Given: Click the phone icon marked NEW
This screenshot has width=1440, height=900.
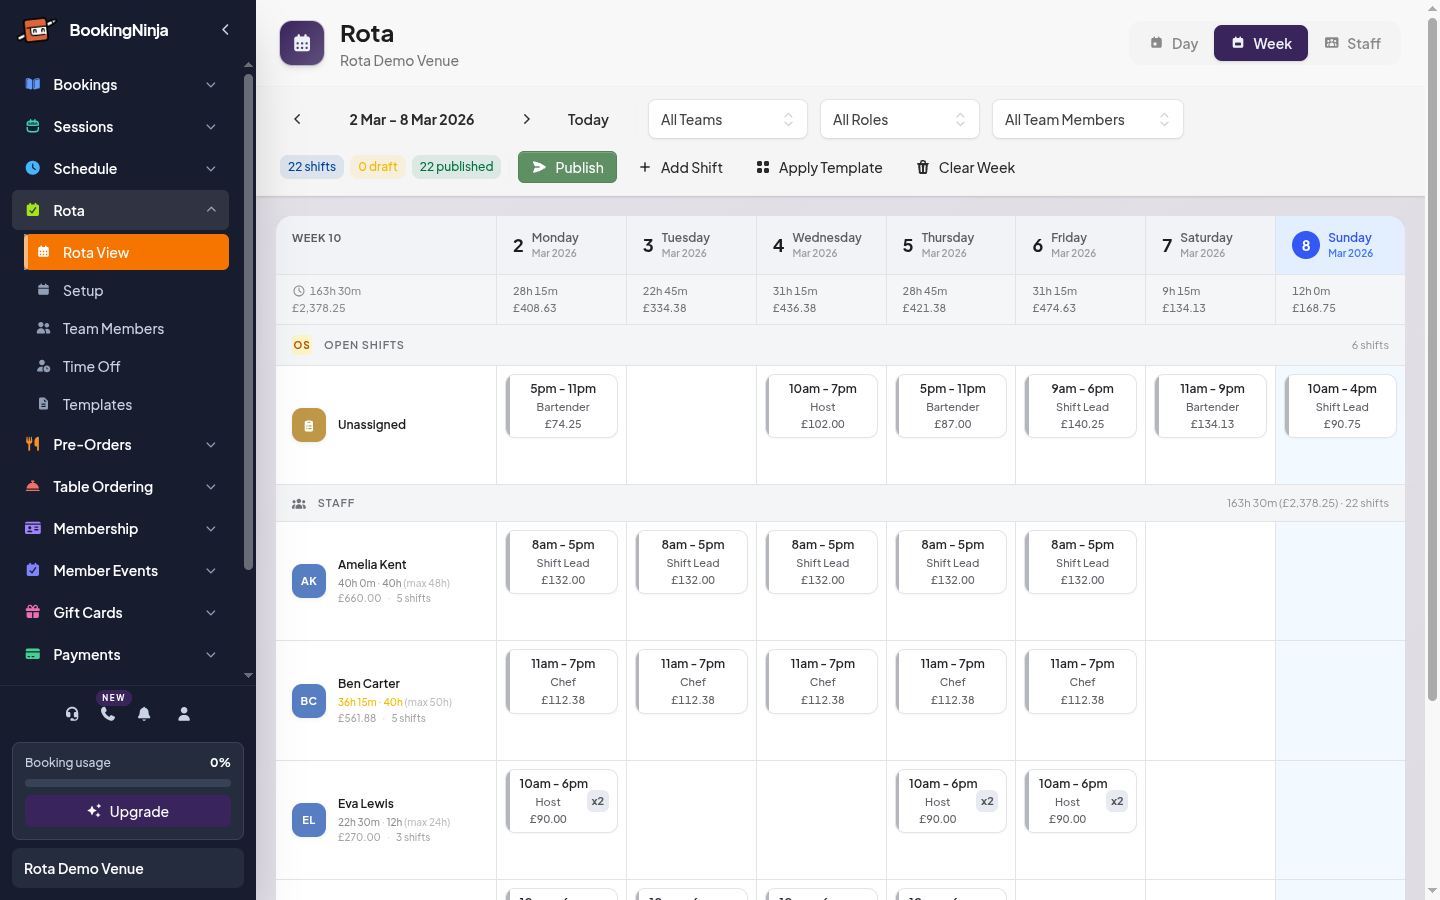Looking at the screenshot, I should [x=108, y=714].
